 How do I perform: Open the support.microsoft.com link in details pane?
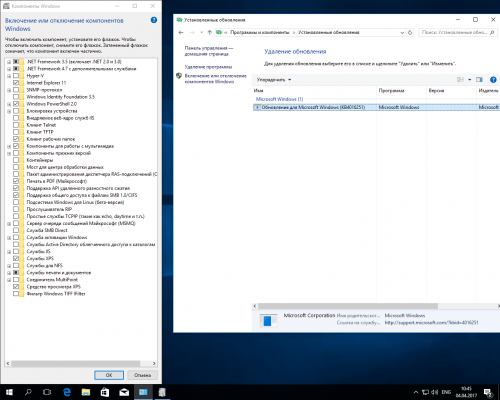coord(431,323)
